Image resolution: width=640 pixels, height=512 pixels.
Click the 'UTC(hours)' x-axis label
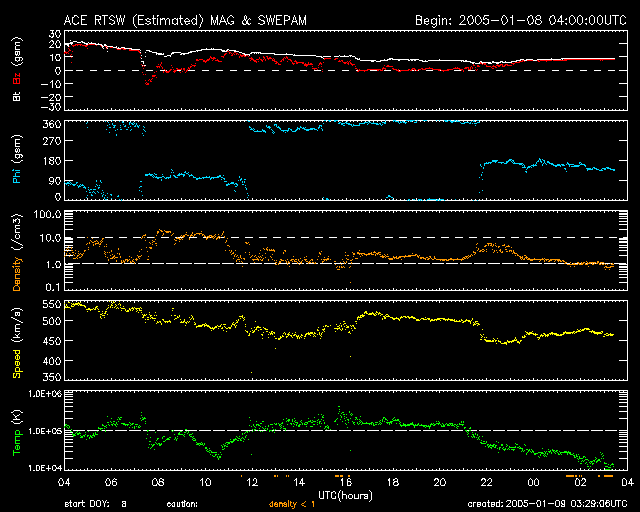pos(345,495)
